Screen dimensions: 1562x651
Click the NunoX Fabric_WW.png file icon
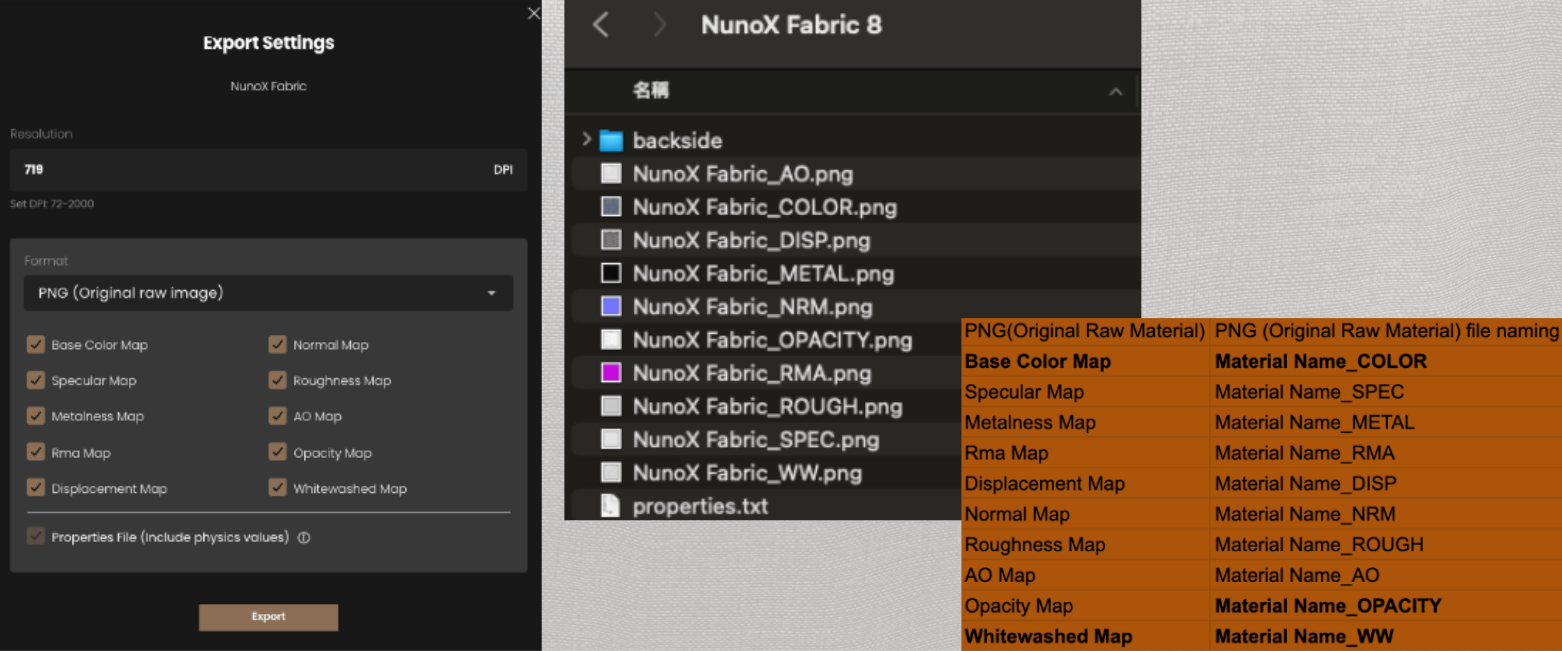pos(611,472)
